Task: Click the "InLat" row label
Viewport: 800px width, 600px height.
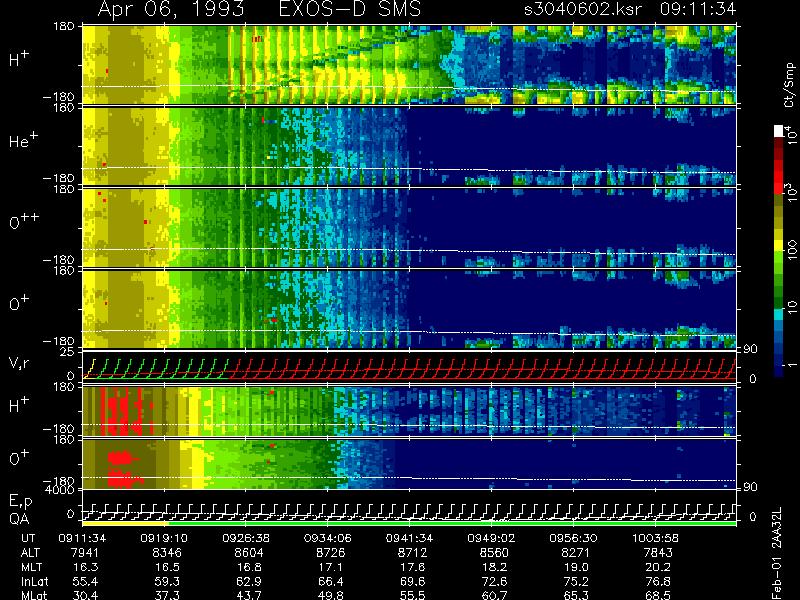Action: pyautogui.click(x=34, y=581)
